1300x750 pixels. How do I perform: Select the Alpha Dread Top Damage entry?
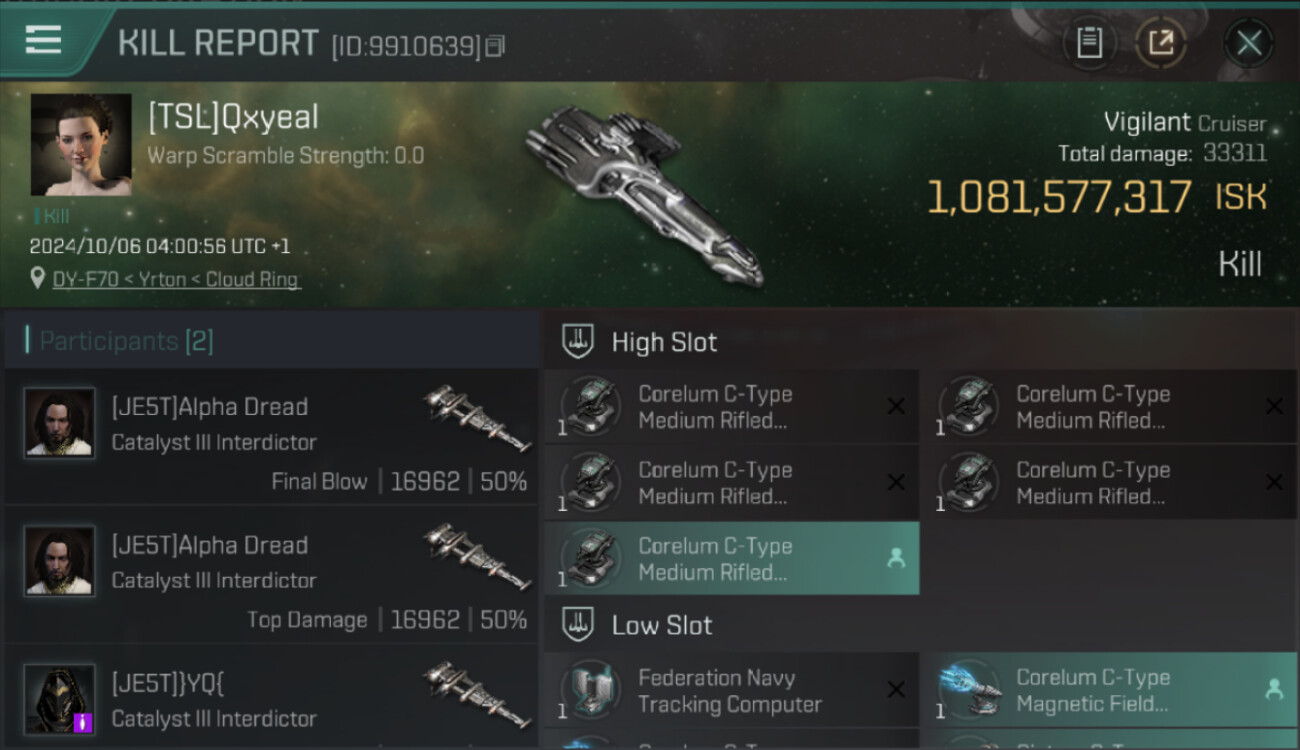click(x=272, y=574)
